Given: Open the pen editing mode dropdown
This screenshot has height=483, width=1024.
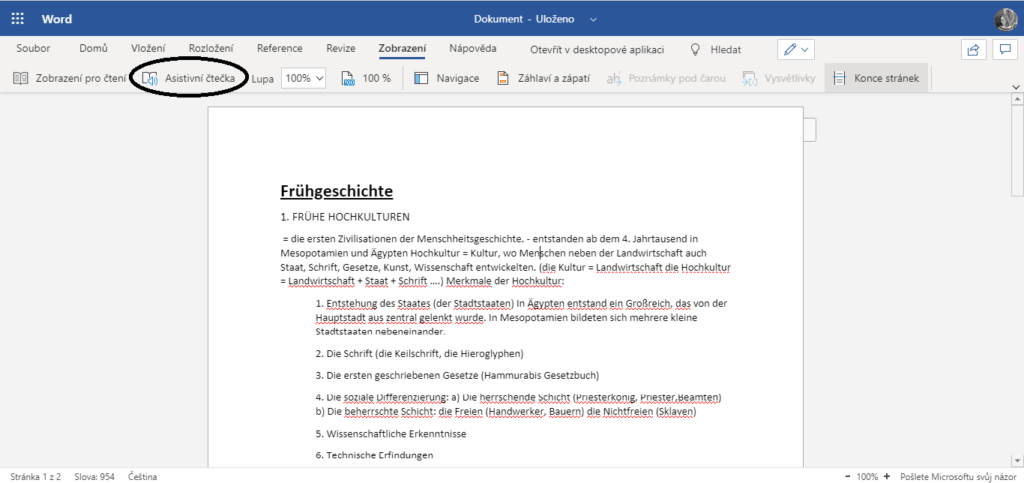Looking at the screenshot, I should tap(796, 49).
